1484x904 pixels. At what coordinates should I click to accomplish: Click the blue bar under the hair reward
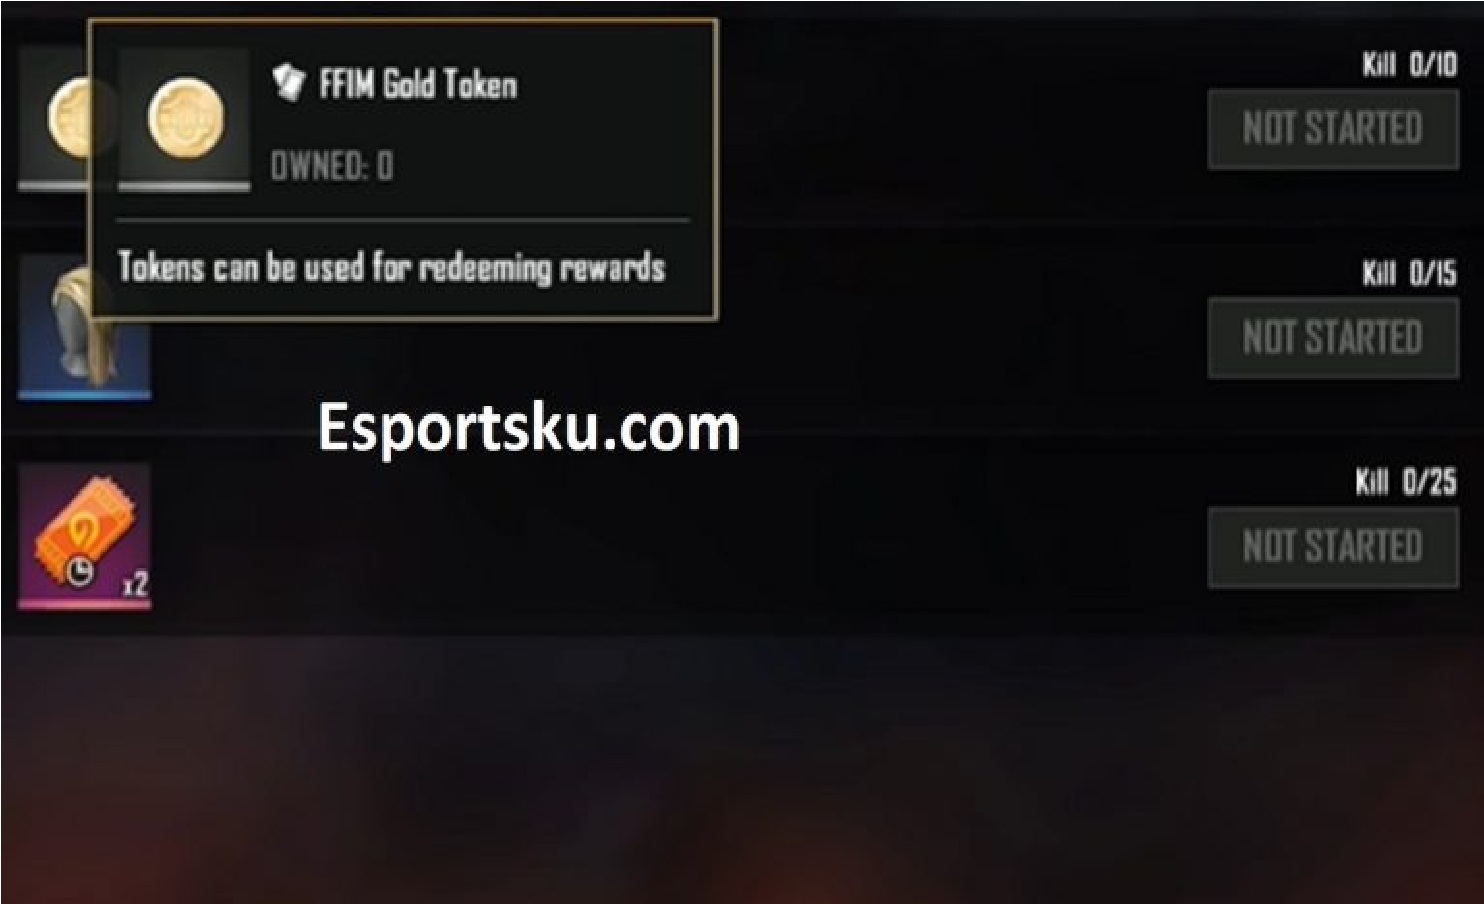pyautogui.click(x=85, y=394)
